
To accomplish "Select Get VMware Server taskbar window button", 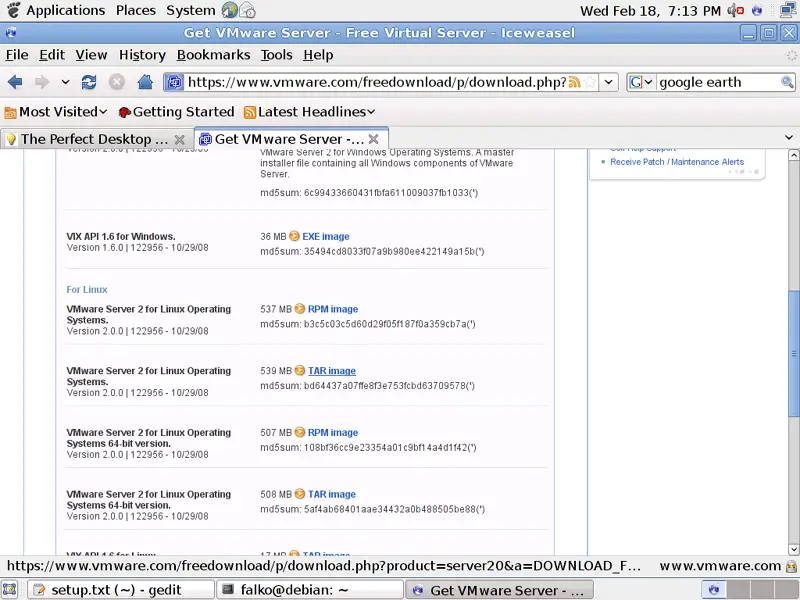I will pos(500,590).
